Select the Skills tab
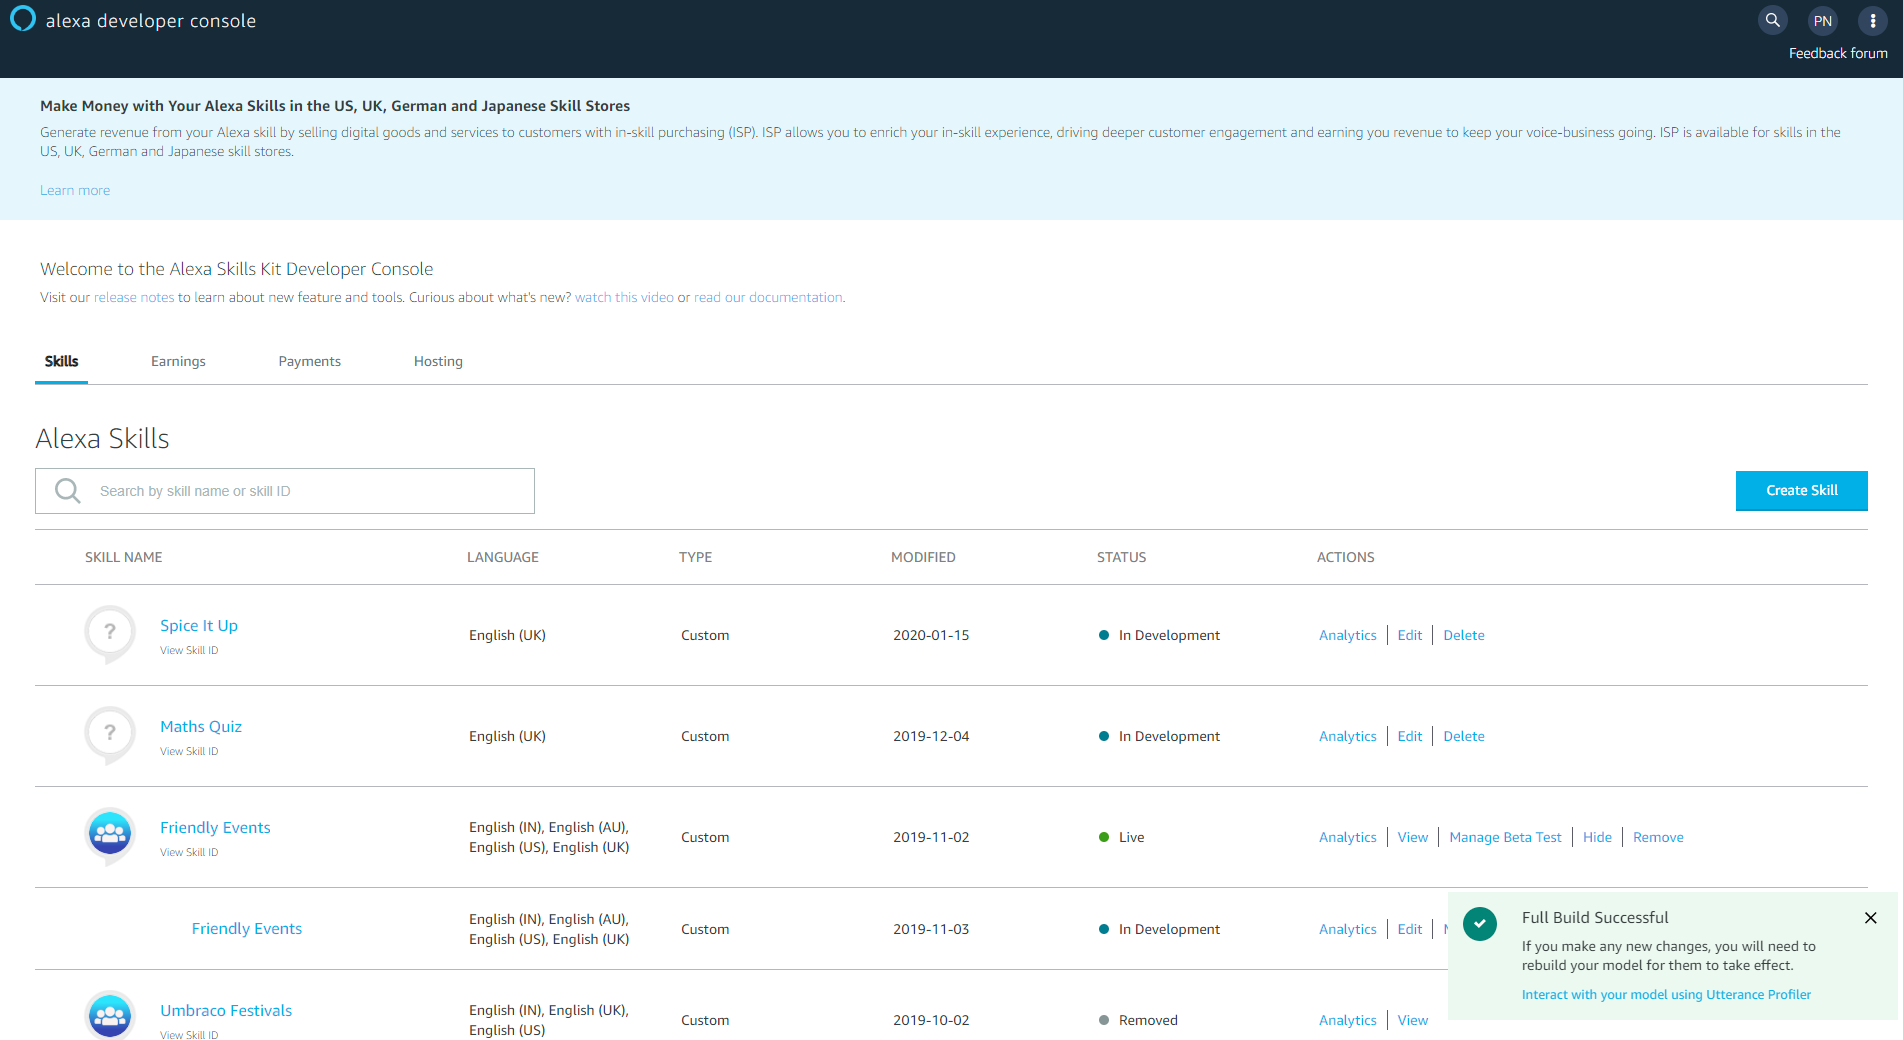1903x1040 pixels. [61, 361]
